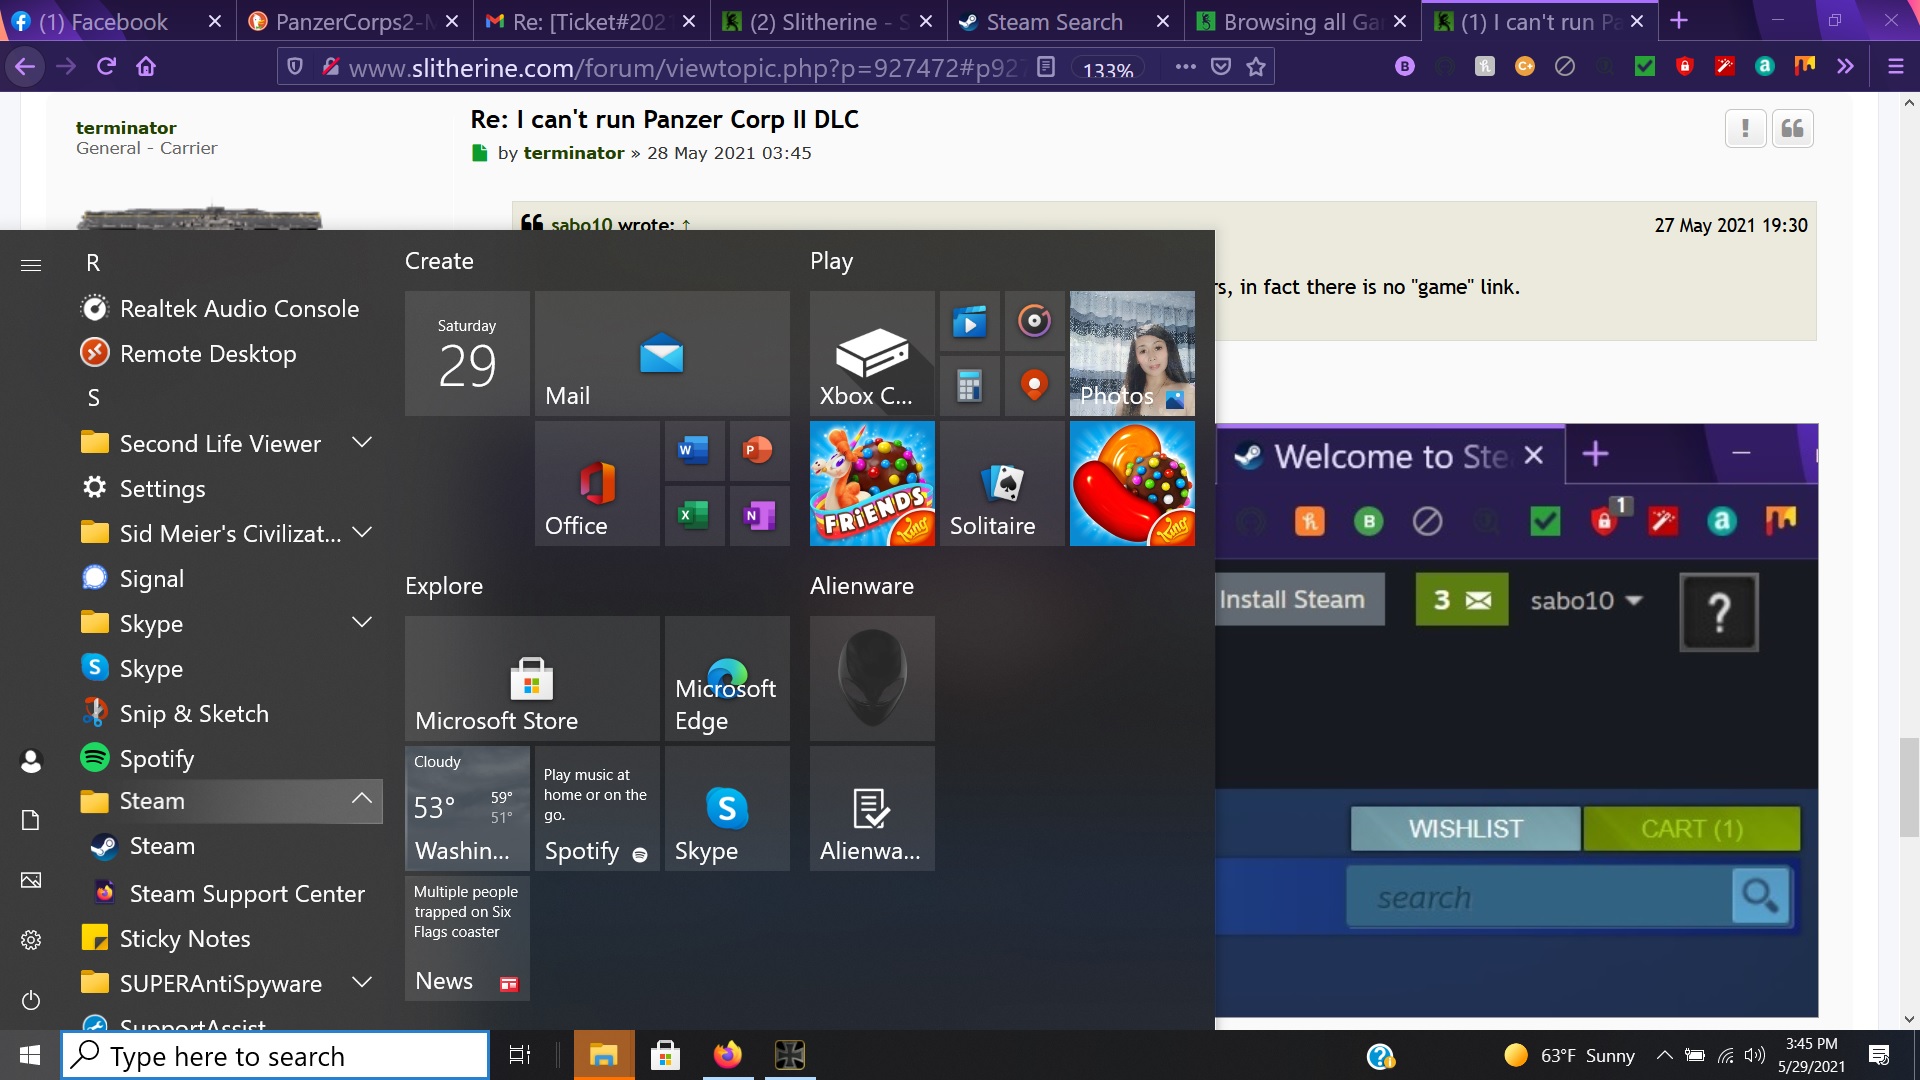The height and width of the screenshot is (1080, 1920).
Task: Click the terminator username link
Action: tap(126, 127)
